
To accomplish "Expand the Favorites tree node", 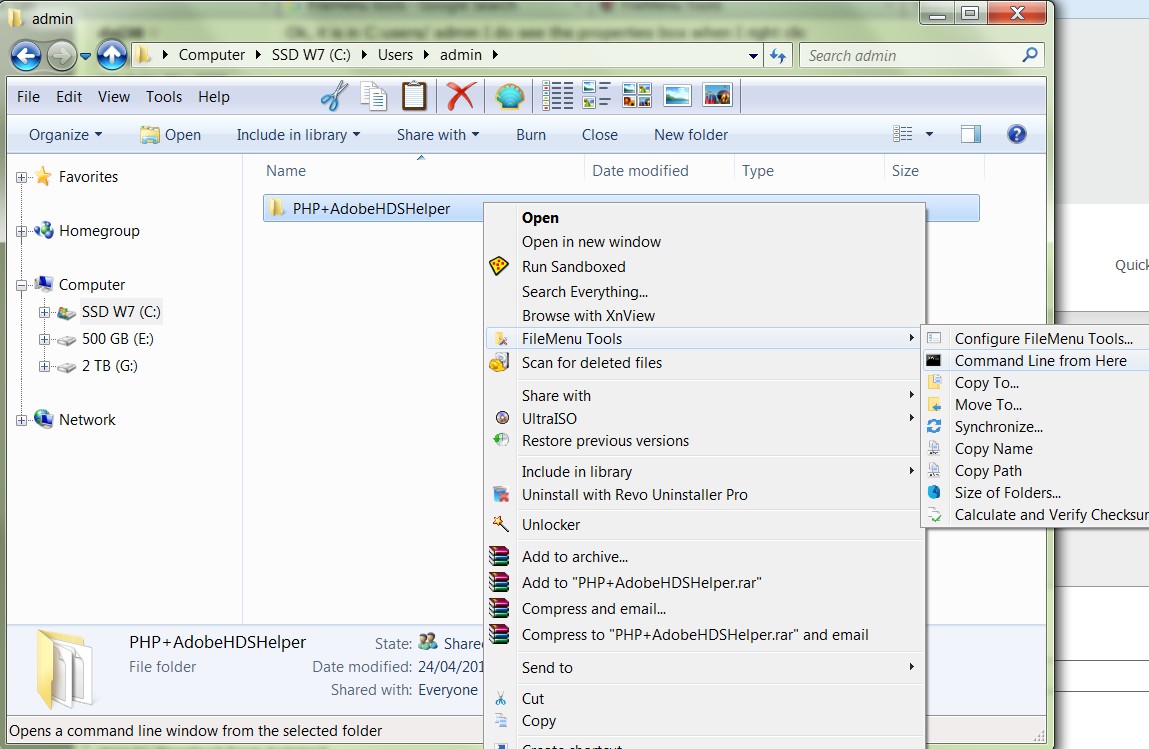I will click(21, 177).
